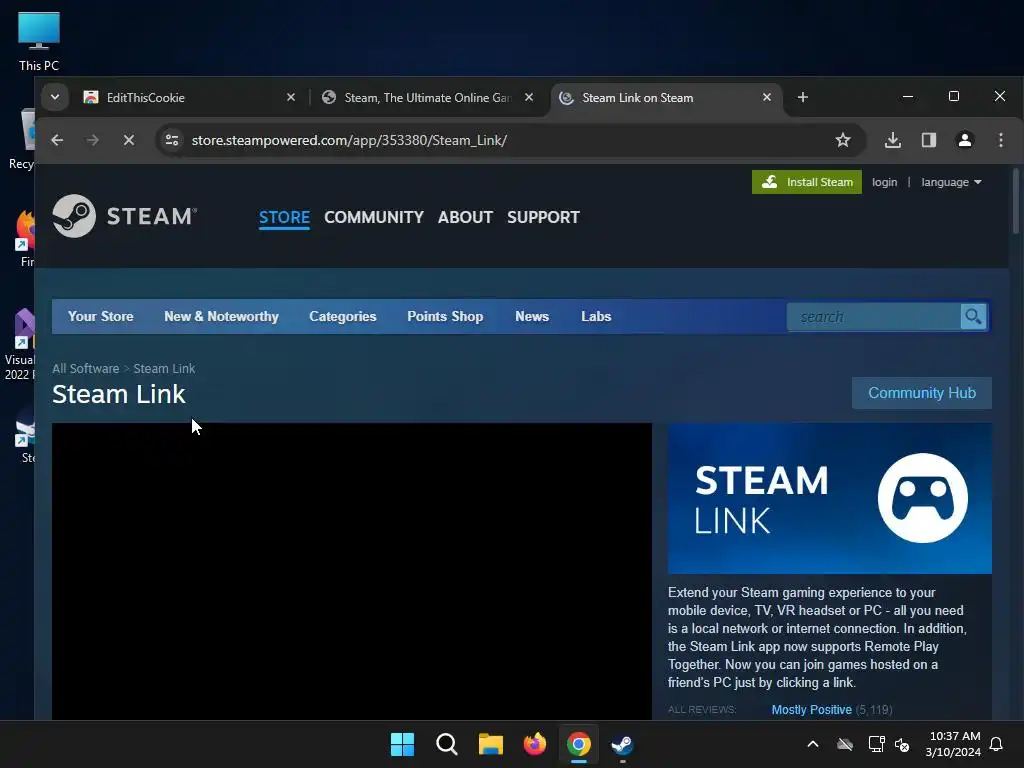Image resolution: width=1024 pixels, height=768 pixels.
Task: Close the Steam Link on Steam tab
Action: (767, 97)
